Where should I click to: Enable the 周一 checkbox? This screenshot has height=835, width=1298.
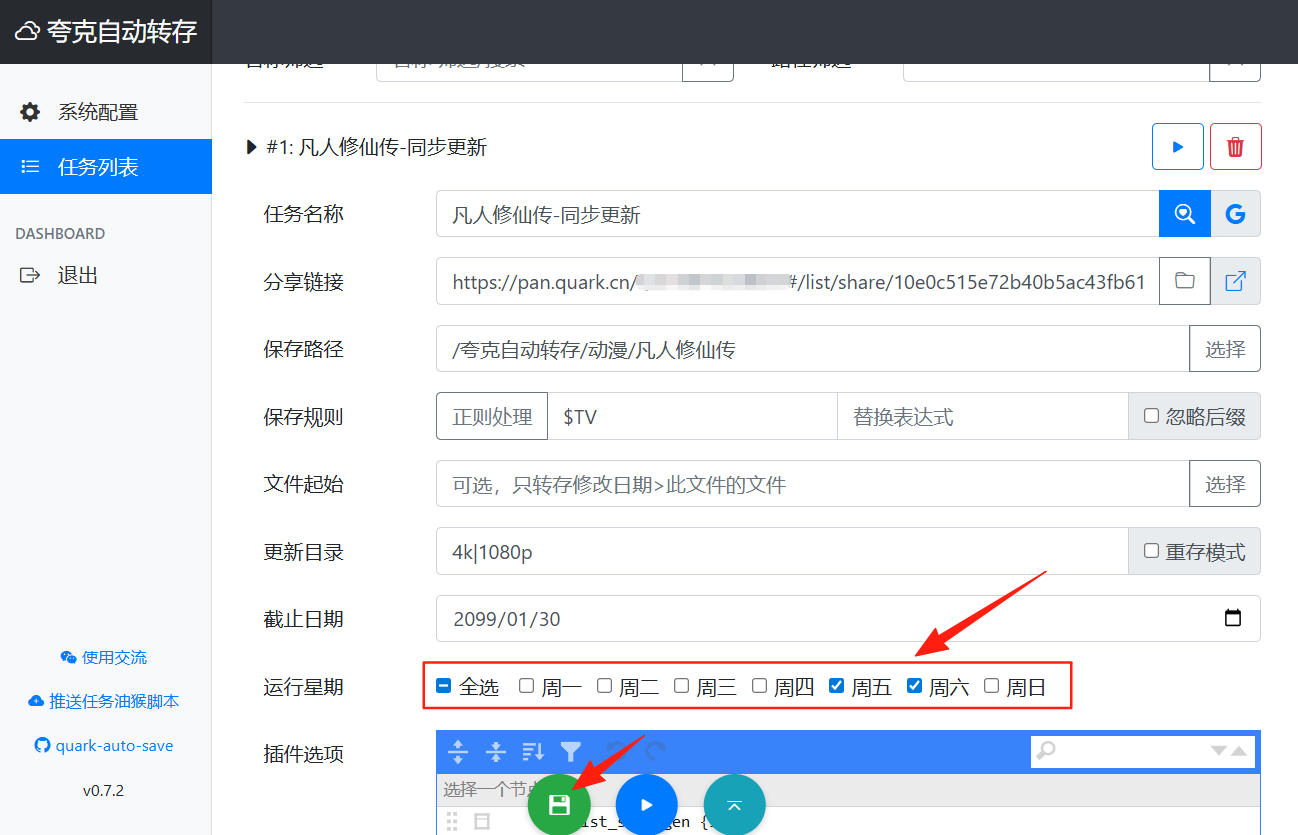point(527,686)
